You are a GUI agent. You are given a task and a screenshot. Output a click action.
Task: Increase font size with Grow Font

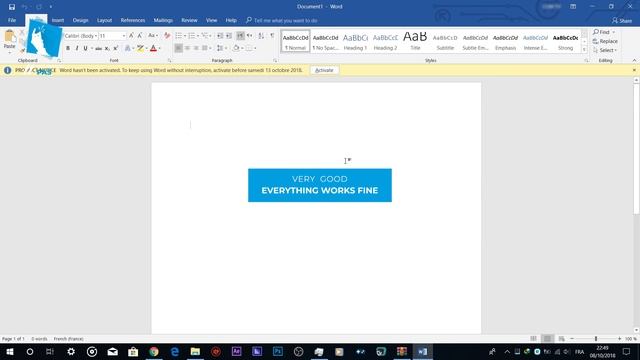pyautogui.click(x=131, y=36)
